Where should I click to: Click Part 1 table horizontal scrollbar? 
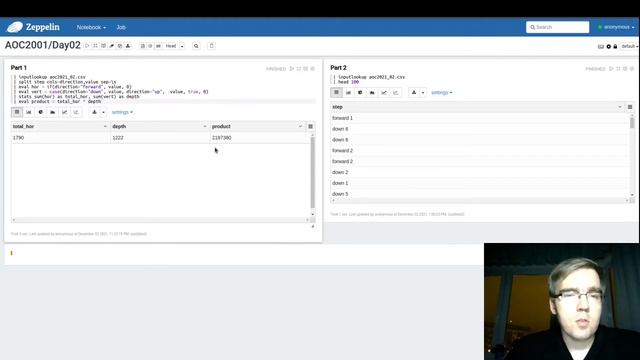[x=161, y=220]
